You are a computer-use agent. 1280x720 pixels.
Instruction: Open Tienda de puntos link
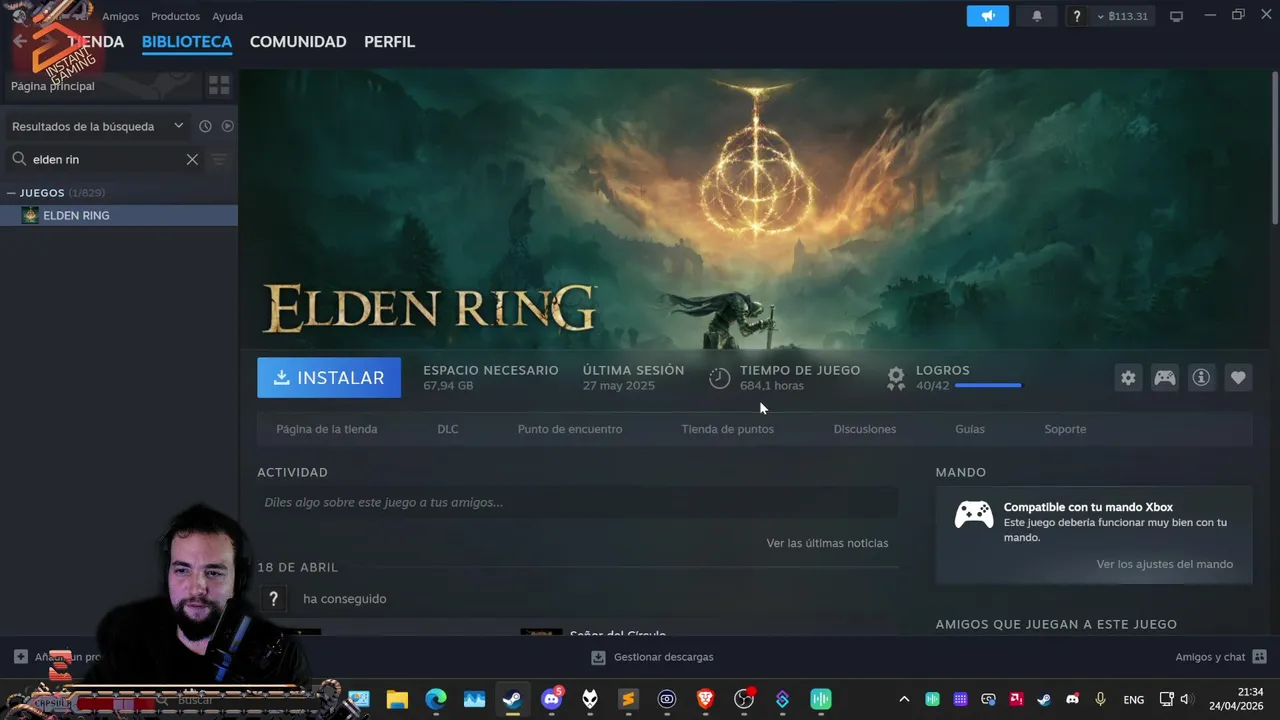coord(728,429)
